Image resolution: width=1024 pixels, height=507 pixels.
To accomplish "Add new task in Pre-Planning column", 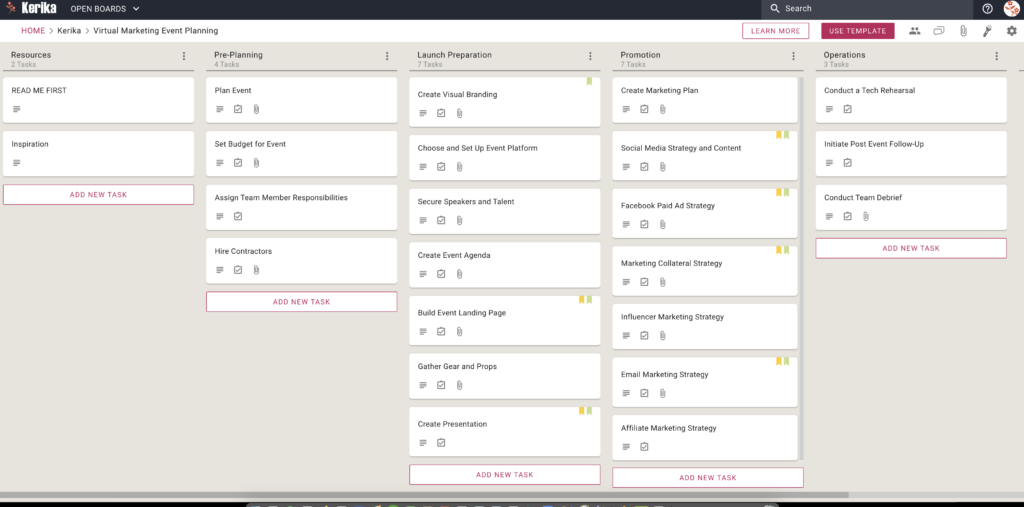I will point(302,302).
